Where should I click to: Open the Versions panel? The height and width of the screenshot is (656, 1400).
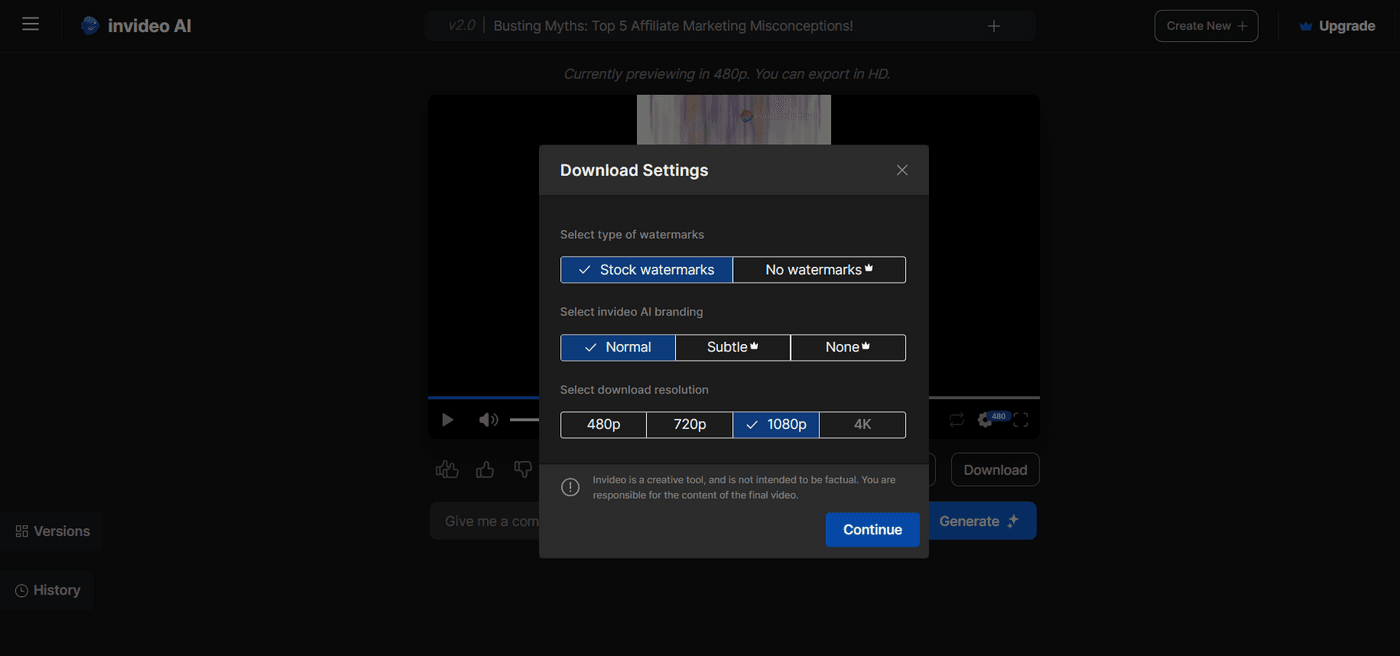tap(52, 530)
